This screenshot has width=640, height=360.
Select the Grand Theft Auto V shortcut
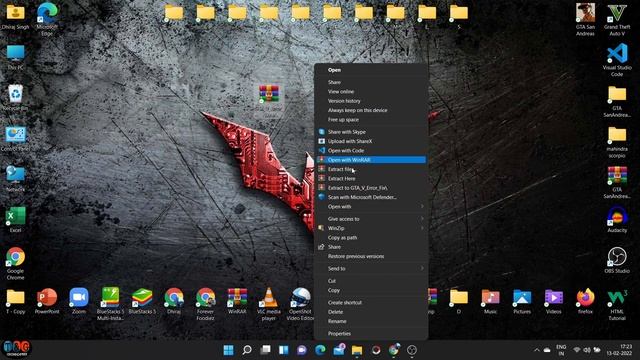tap(617, 19)
